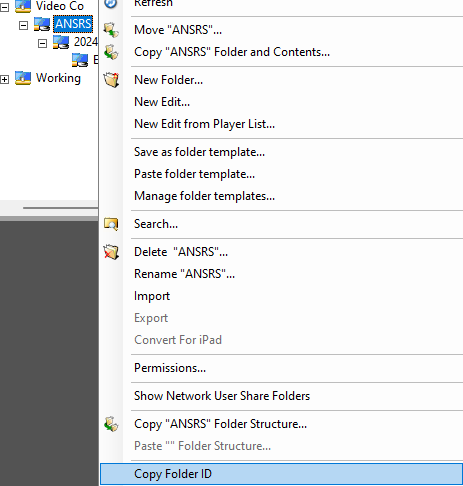Open Manage folder templates
Viewport: 463px width, 486px height.
pos(204,196)
